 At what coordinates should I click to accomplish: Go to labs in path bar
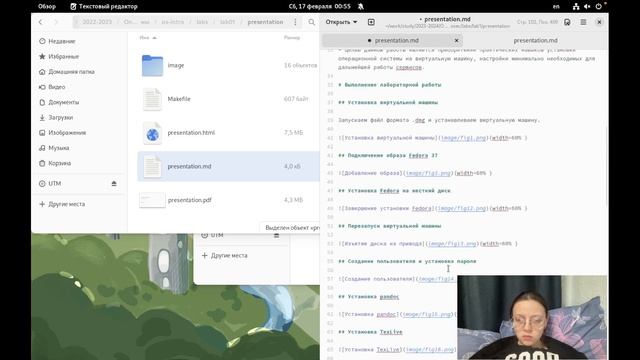pos(202,22)
